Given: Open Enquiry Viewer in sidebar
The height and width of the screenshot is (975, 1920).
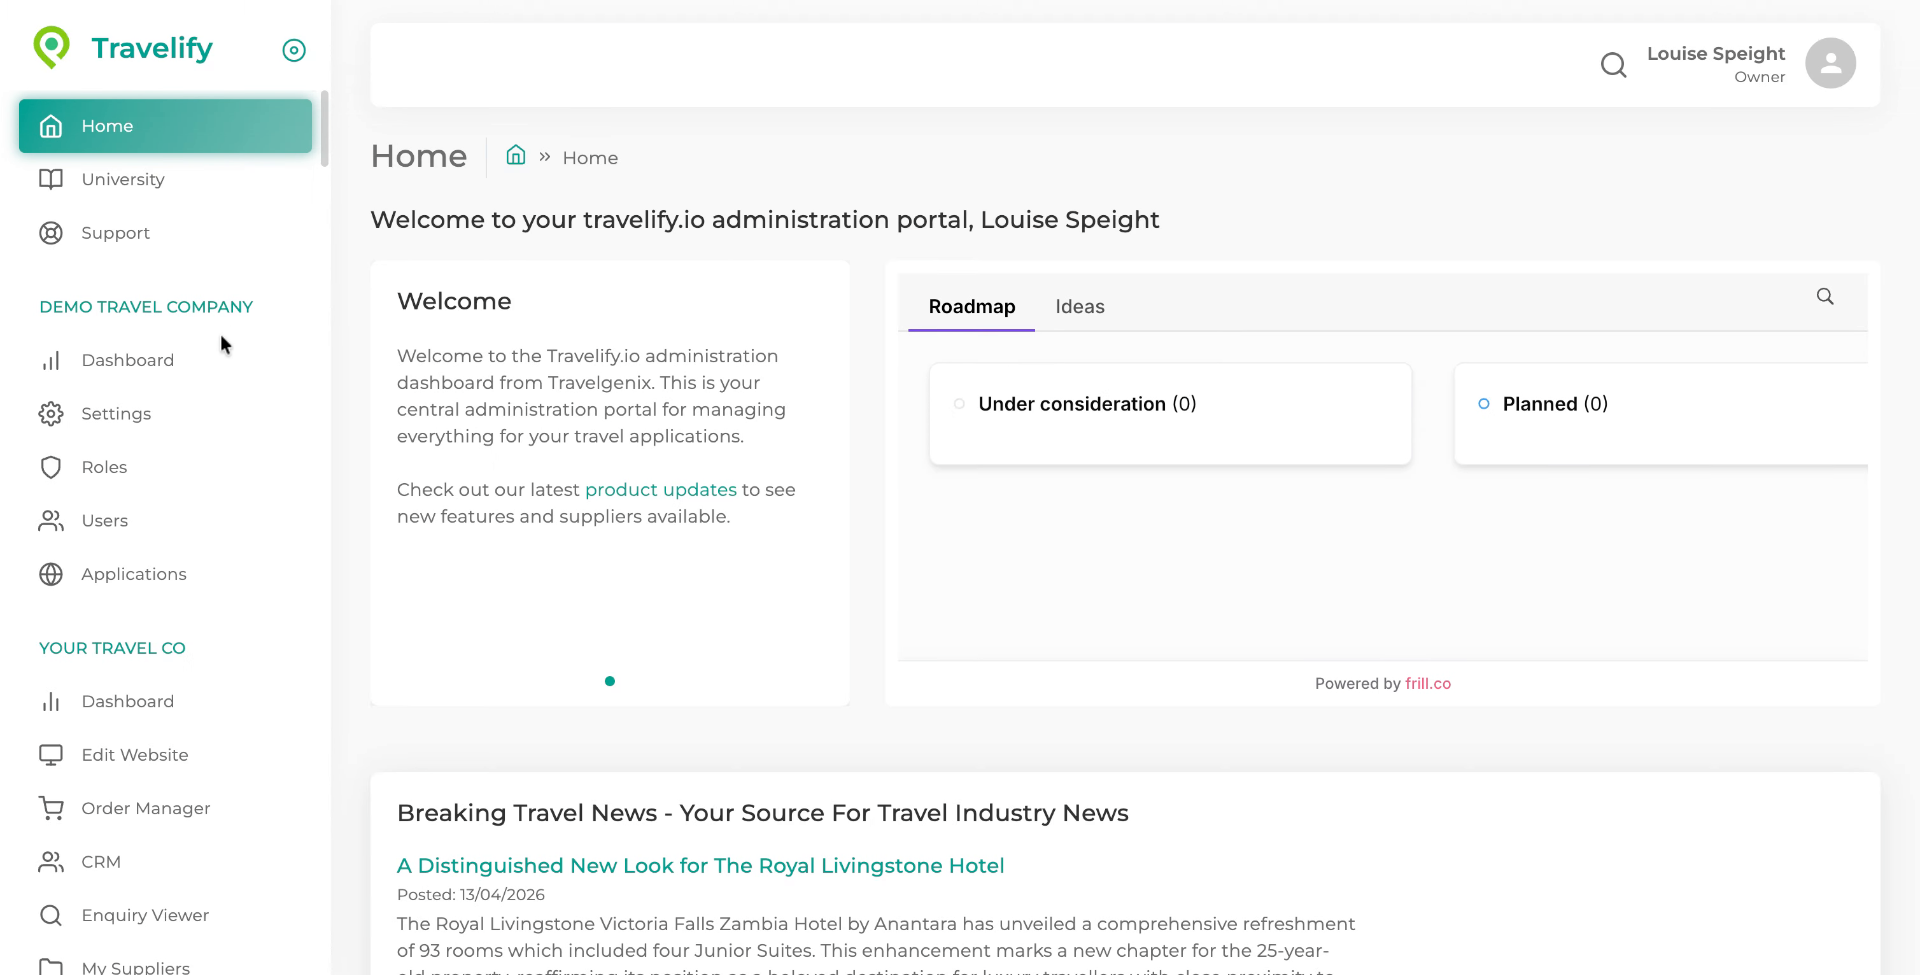Looking at the screenshot, I should pyautogui.click(x=165, y=915).
